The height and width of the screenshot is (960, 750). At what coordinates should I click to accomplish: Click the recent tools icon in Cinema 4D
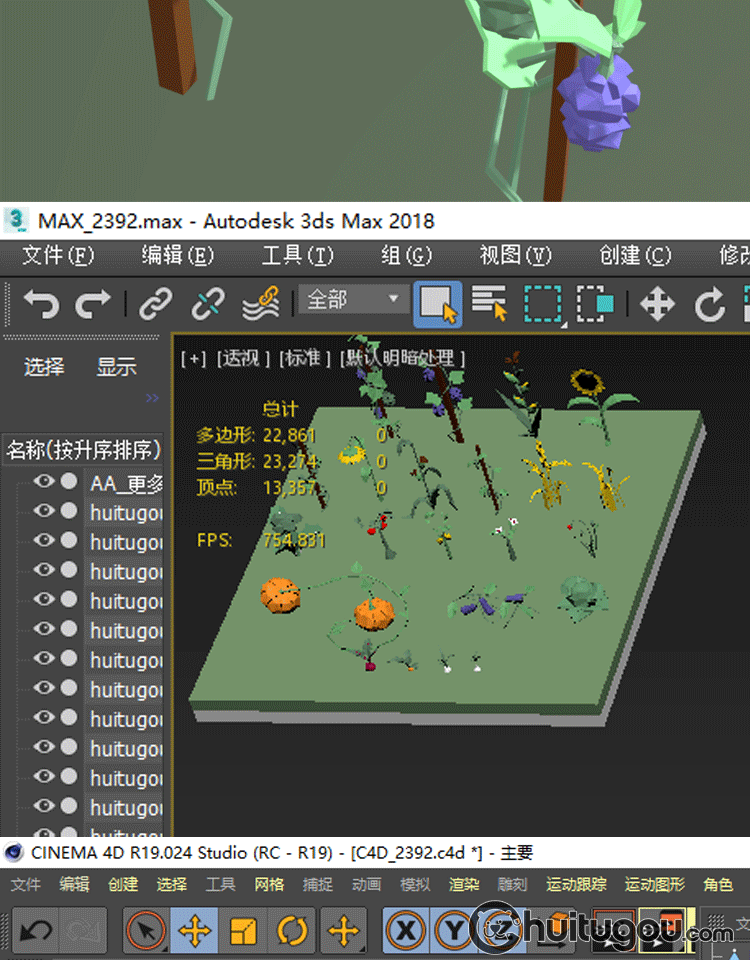(x=343, y=931)
